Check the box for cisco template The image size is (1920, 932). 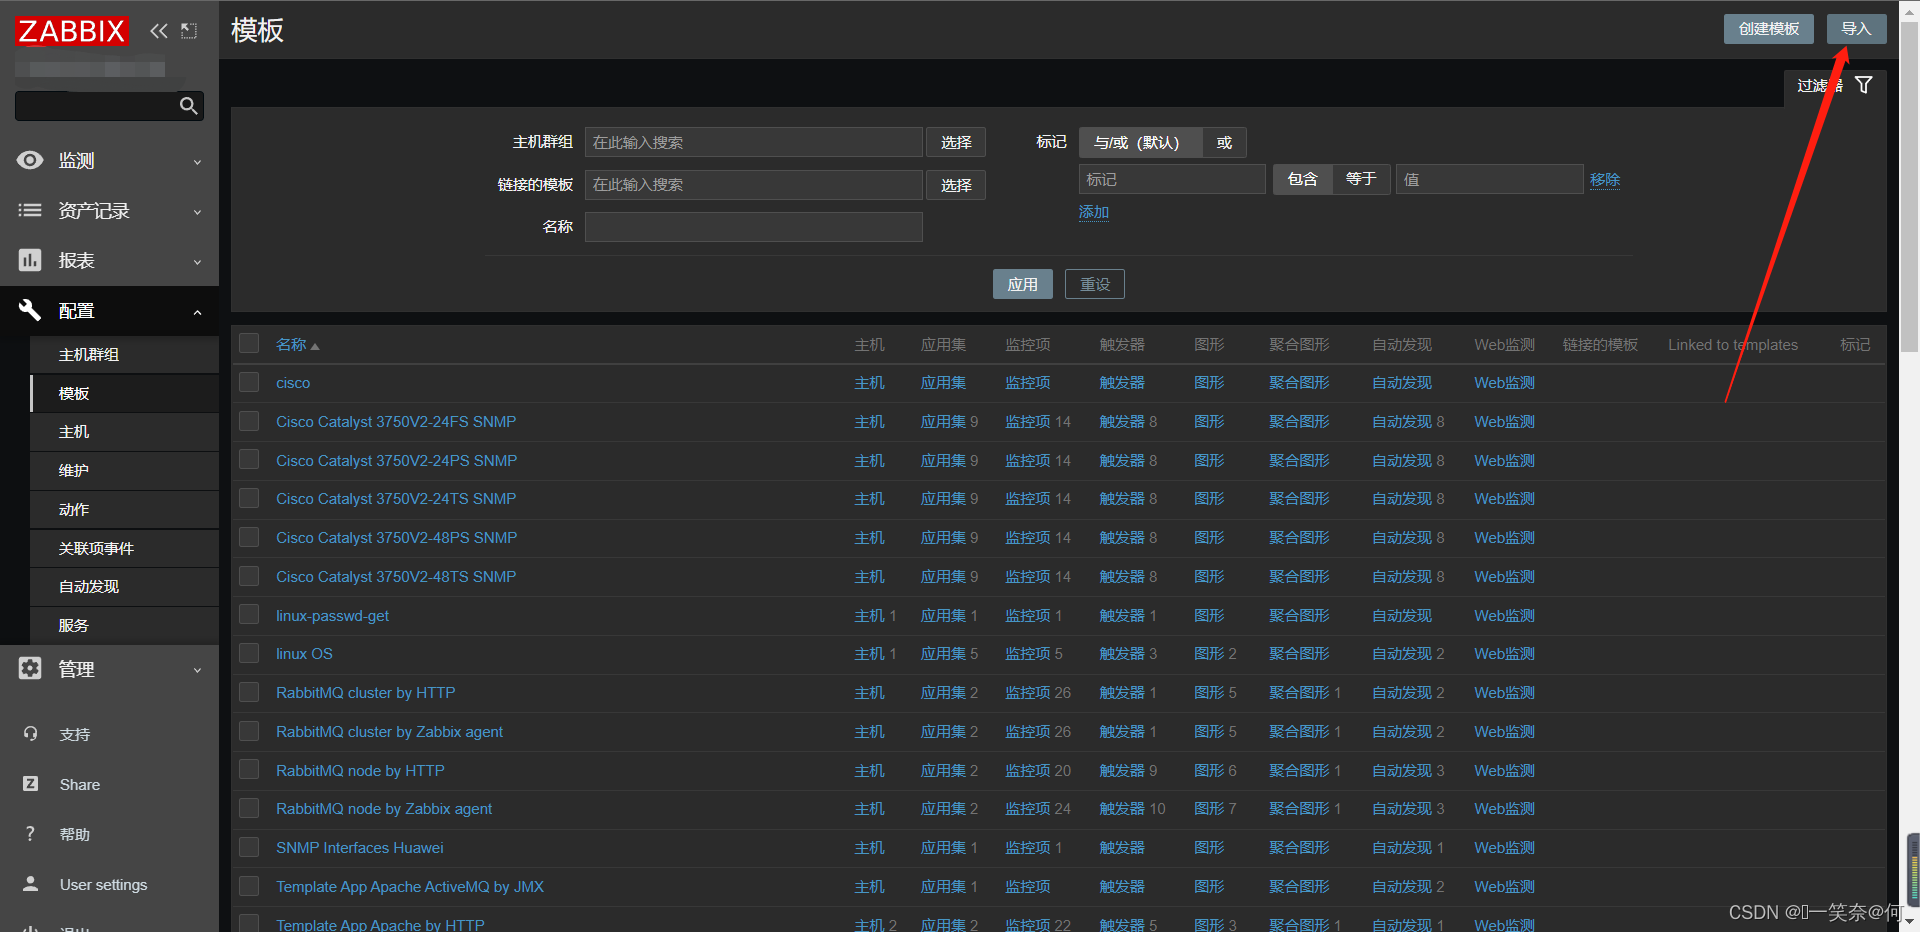tap(249, 382)
